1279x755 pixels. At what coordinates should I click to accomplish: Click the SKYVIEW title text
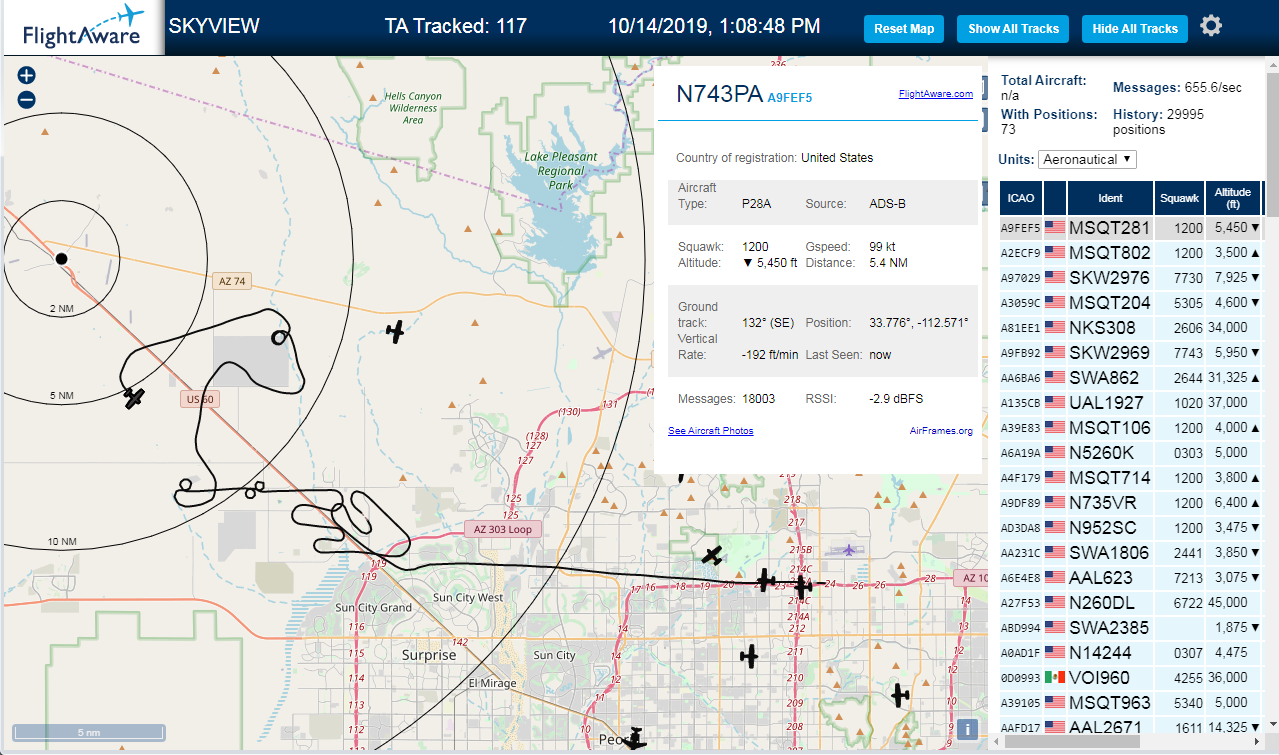tap(214, 26)
